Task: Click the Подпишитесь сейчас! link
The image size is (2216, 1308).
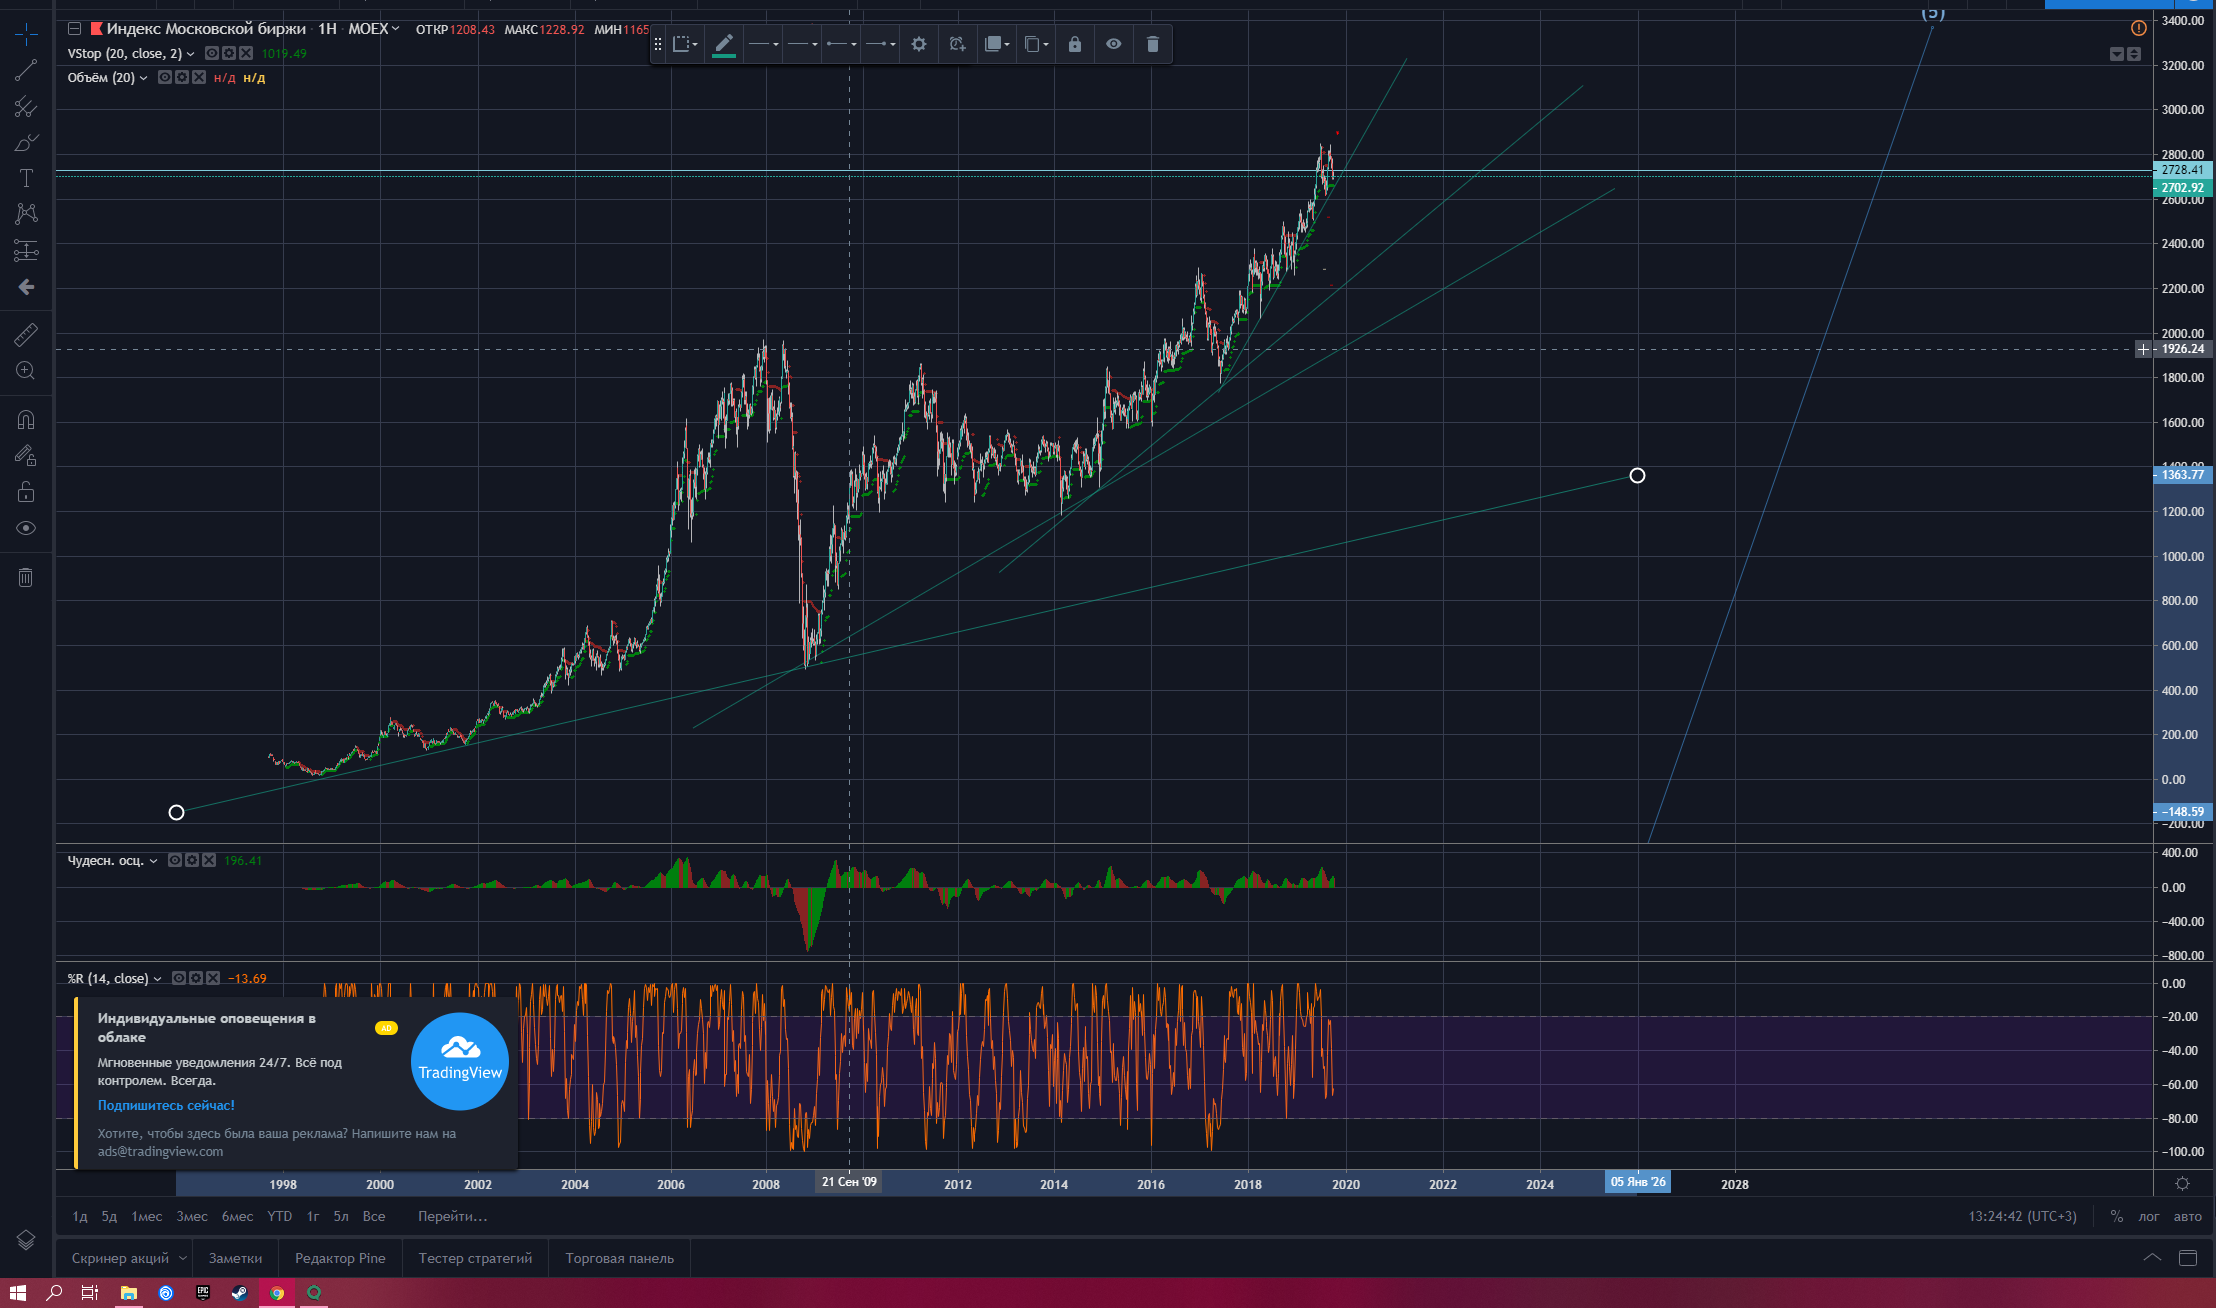Action: tap(166, 1105)
